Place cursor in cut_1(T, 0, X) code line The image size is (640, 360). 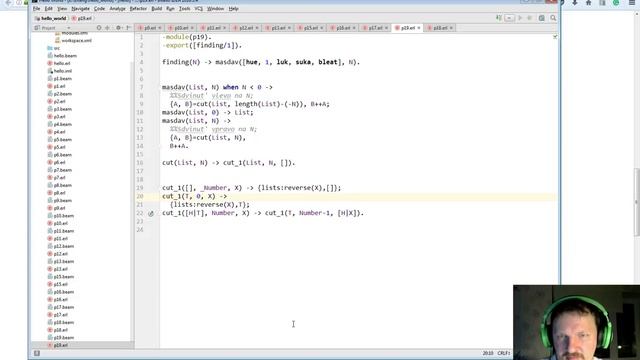point(194,196)
